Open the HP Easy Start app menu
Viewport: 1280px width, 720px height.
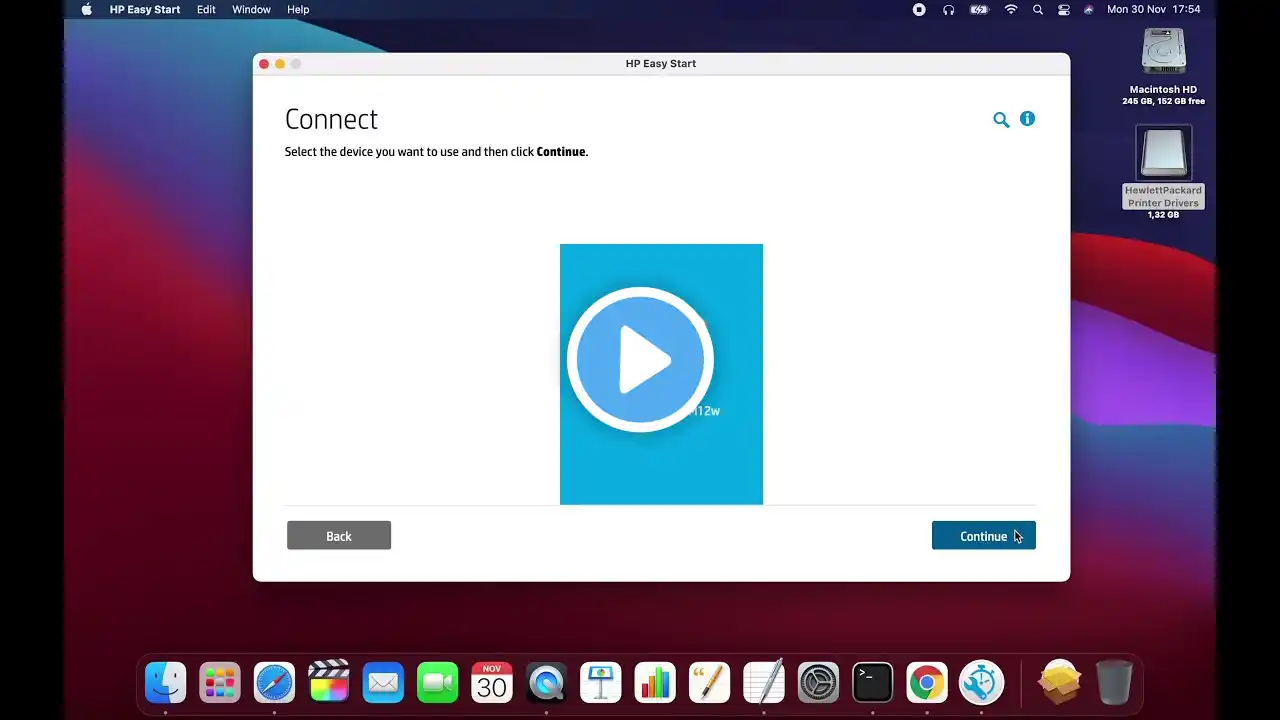click(145, 10)
